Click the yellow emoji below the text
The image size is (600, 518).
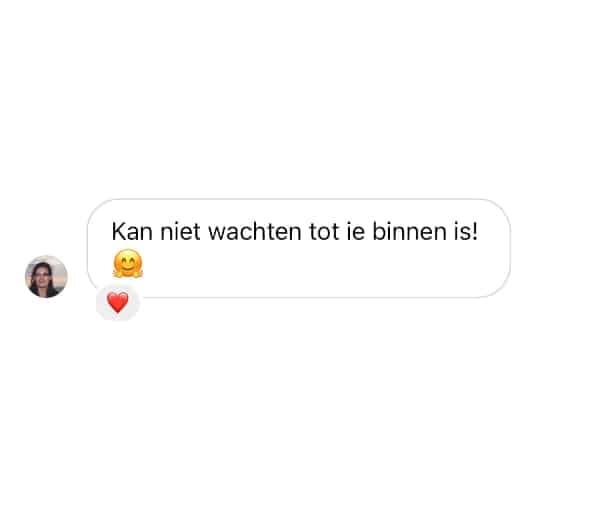tap(128, 263)
